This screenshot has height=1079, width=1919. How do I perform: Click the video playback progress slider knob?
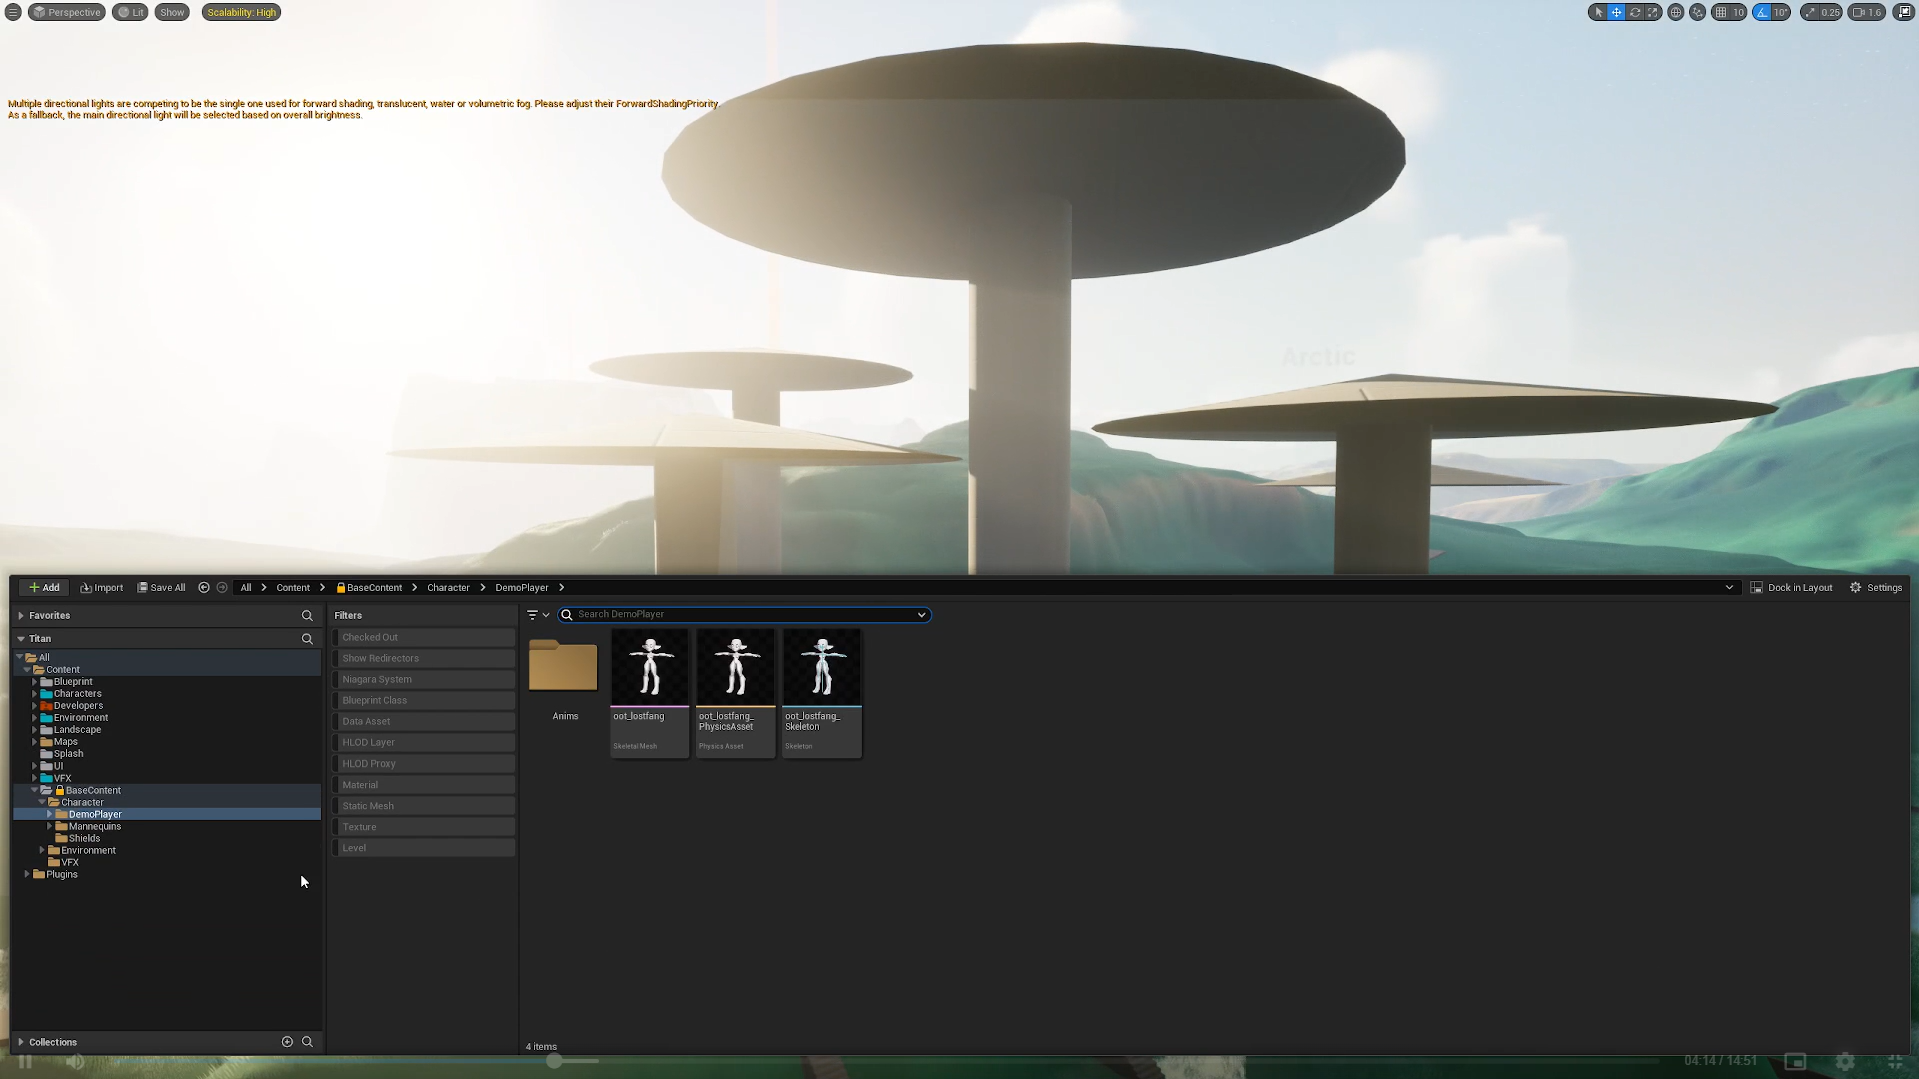pyautogui.click(x=554, y=1061)
